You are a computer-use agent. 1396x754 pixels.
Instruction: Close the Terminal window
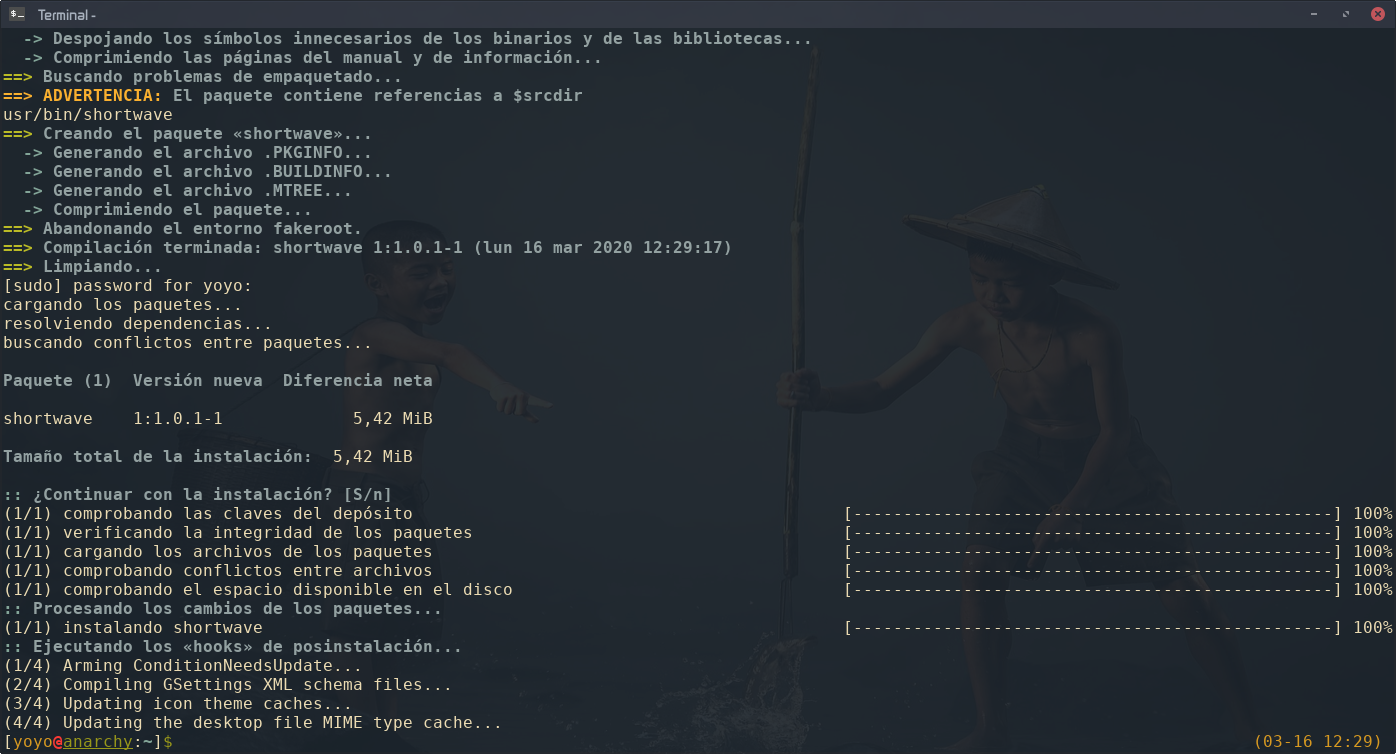pyautogui.click(x=1376, y=14)
